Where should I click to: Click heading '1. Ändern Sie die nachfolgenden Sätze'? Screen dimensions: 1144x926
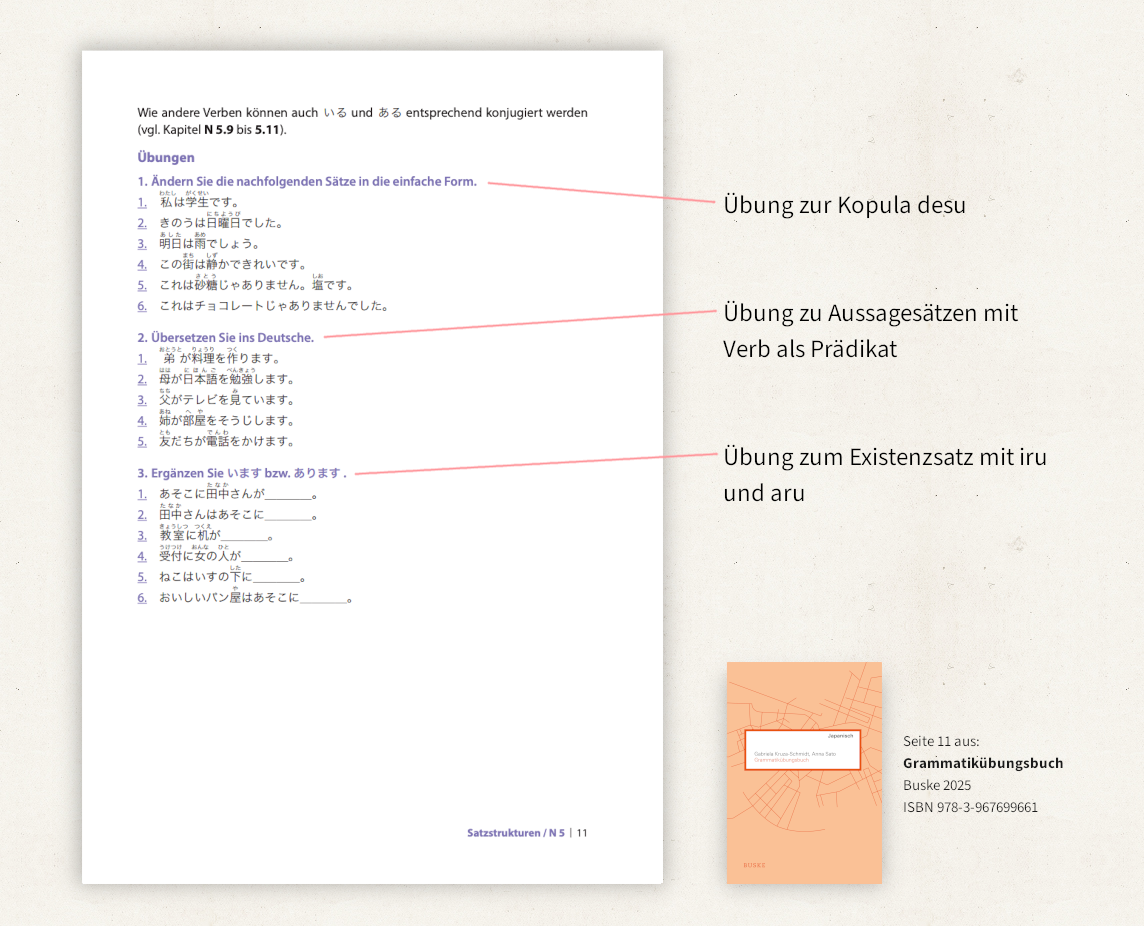(x=307, y=181)
